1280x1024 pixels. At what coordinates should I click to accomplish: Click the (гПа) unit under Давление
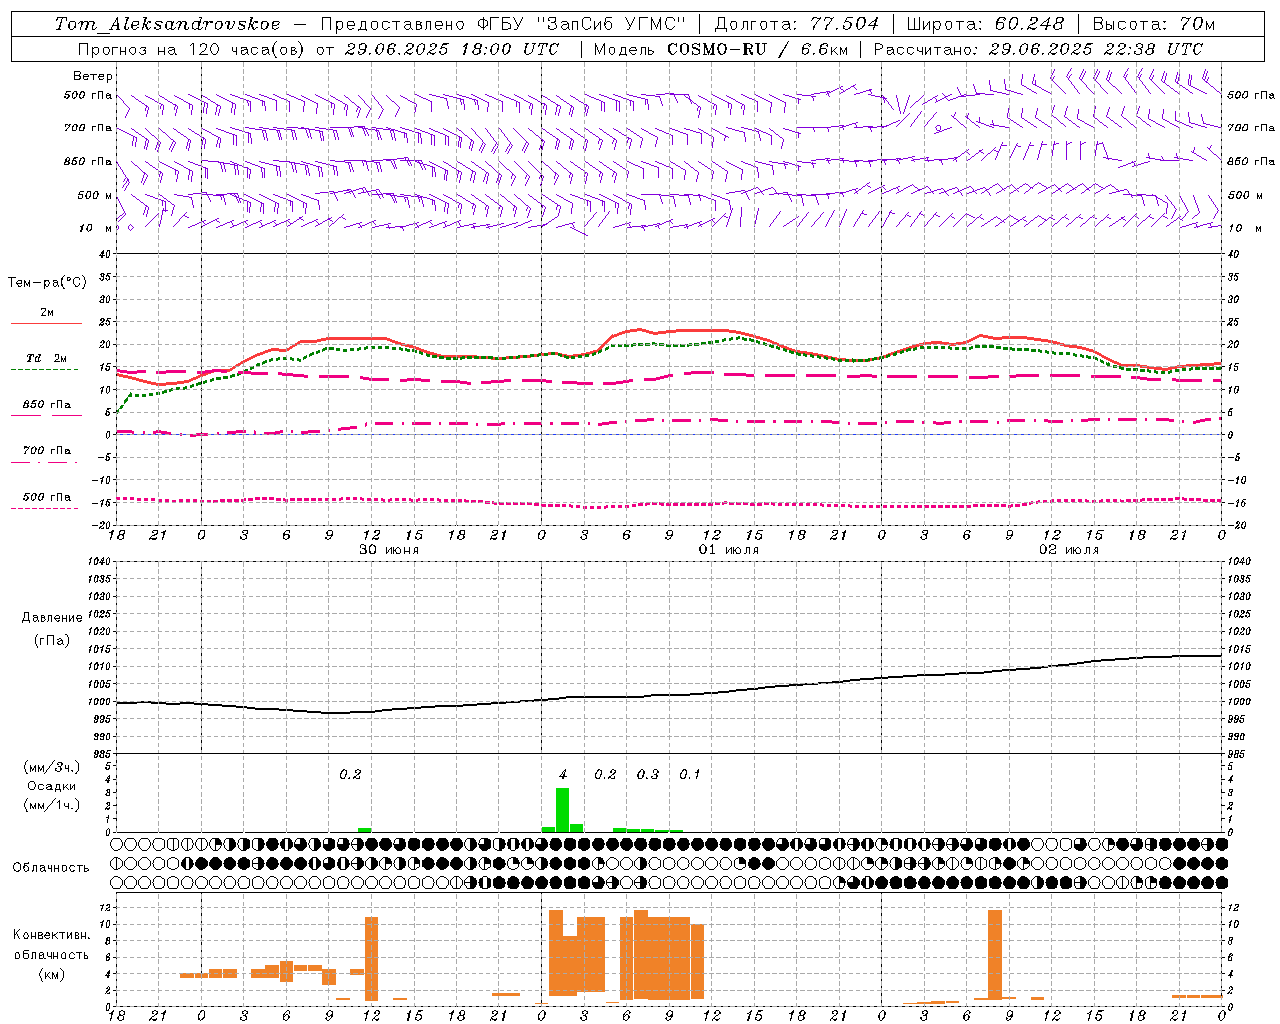(52, 641)
